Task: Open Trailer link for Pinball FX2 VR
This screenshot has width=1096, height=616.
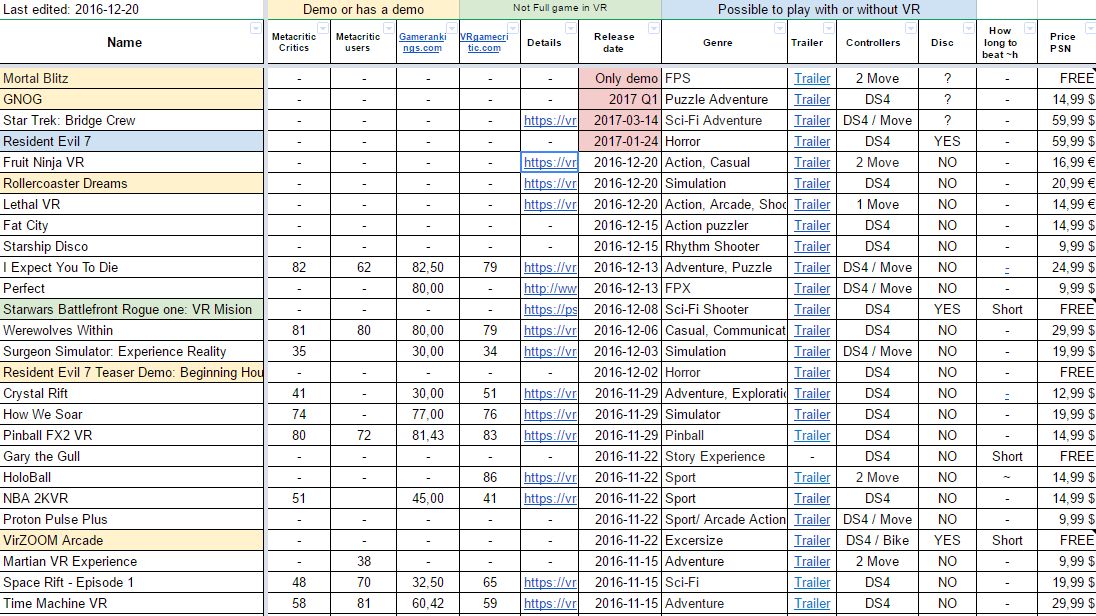Action: [x=812, y=435]
